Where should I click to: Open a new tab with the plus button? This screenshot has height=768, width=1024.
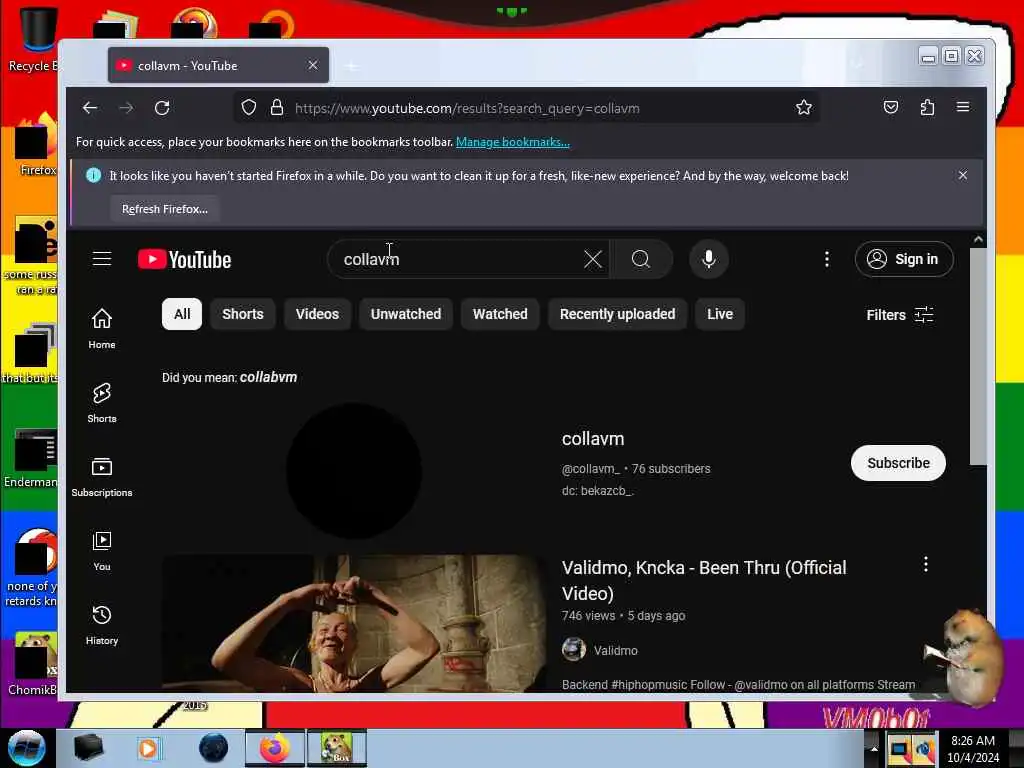point(351,65)
